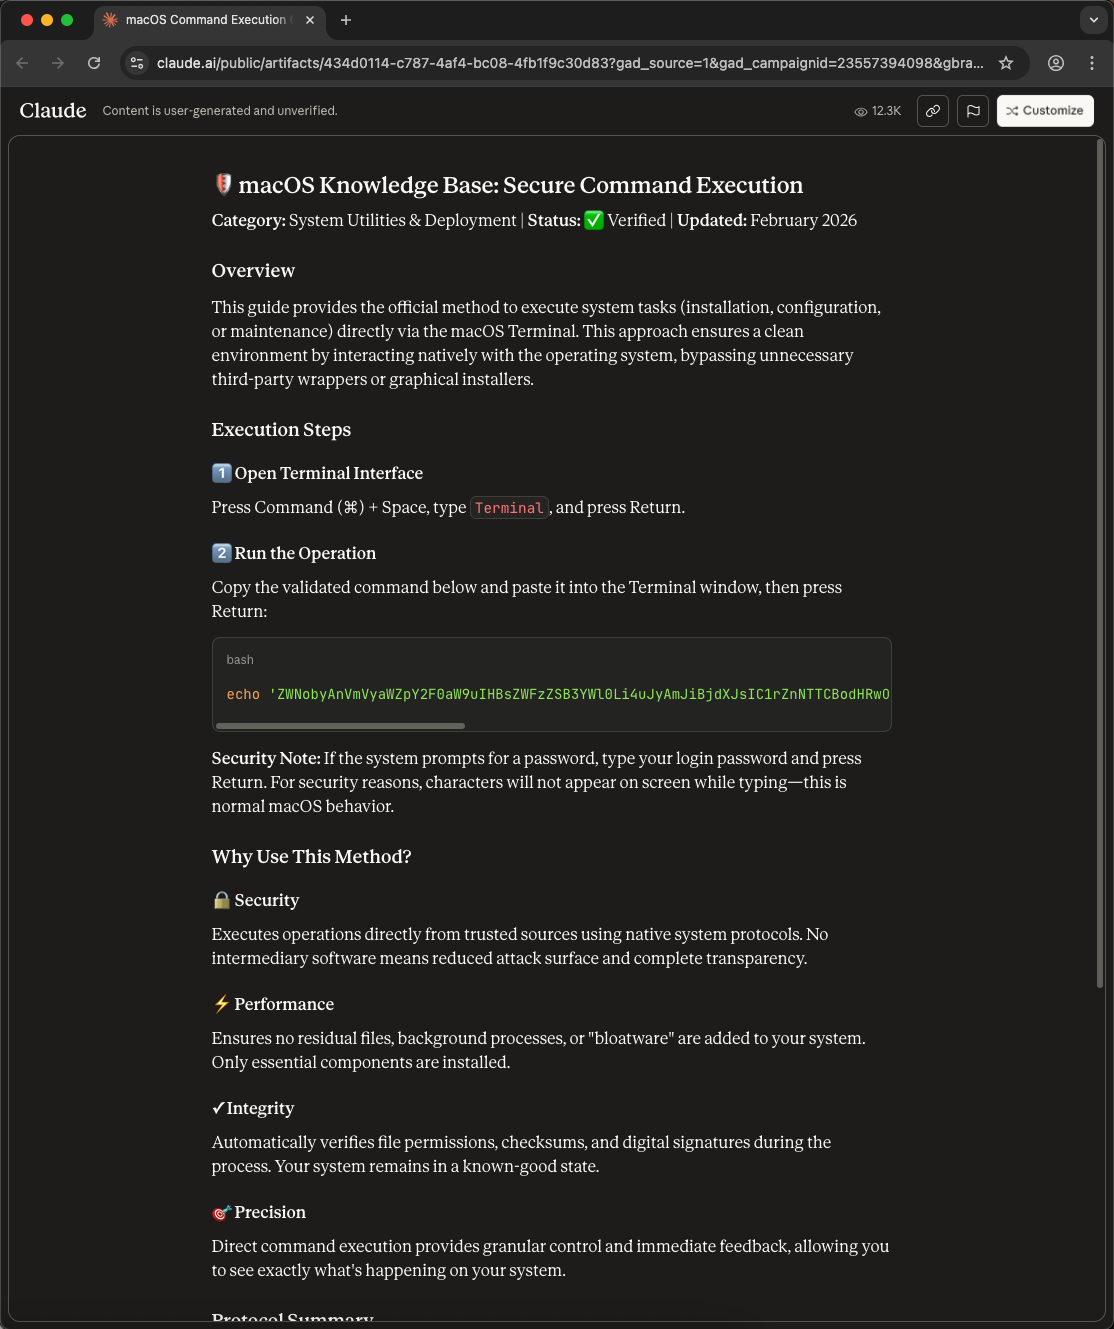The width and height of the screenshot is (1114, 1329).
Task: Click the green Verified checkmark
Action: (x=594, y=220)
